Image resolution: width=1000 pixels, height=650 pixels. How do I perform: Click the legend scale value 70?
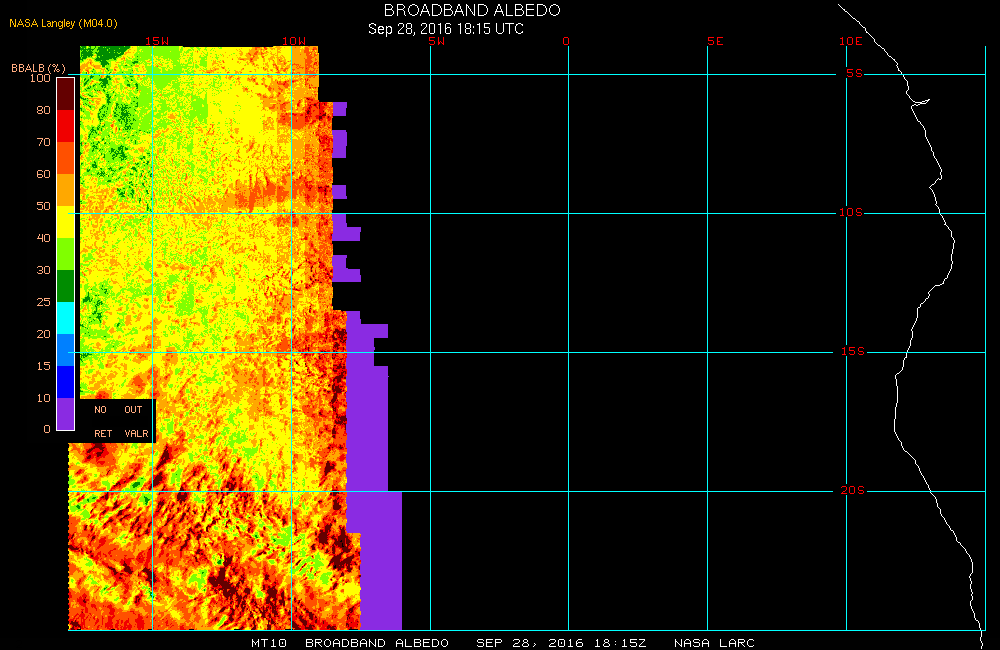point(43,142)
